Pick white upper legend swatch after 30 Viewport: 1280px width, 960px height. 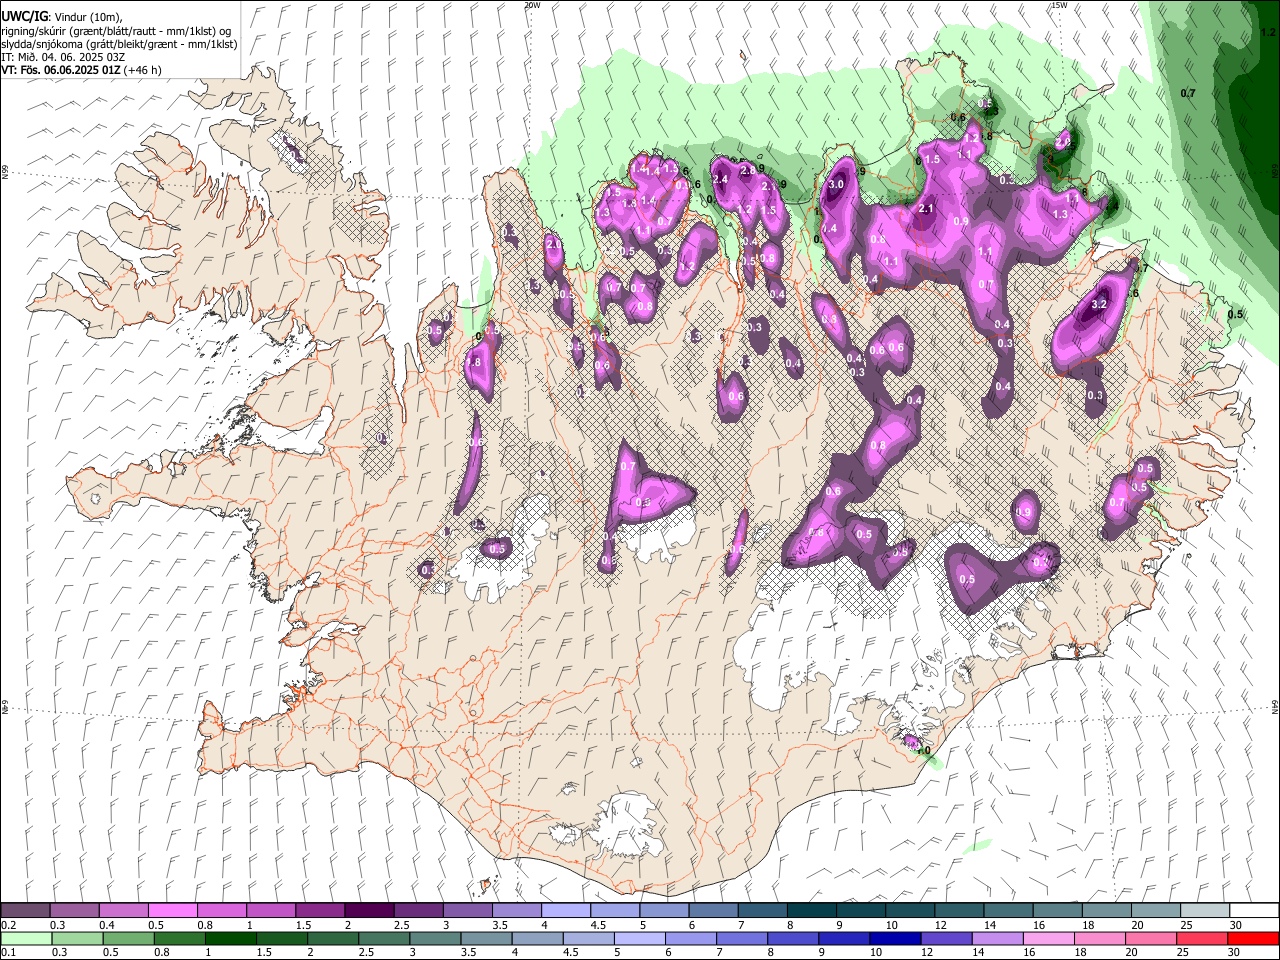(x=1254, y=910)
